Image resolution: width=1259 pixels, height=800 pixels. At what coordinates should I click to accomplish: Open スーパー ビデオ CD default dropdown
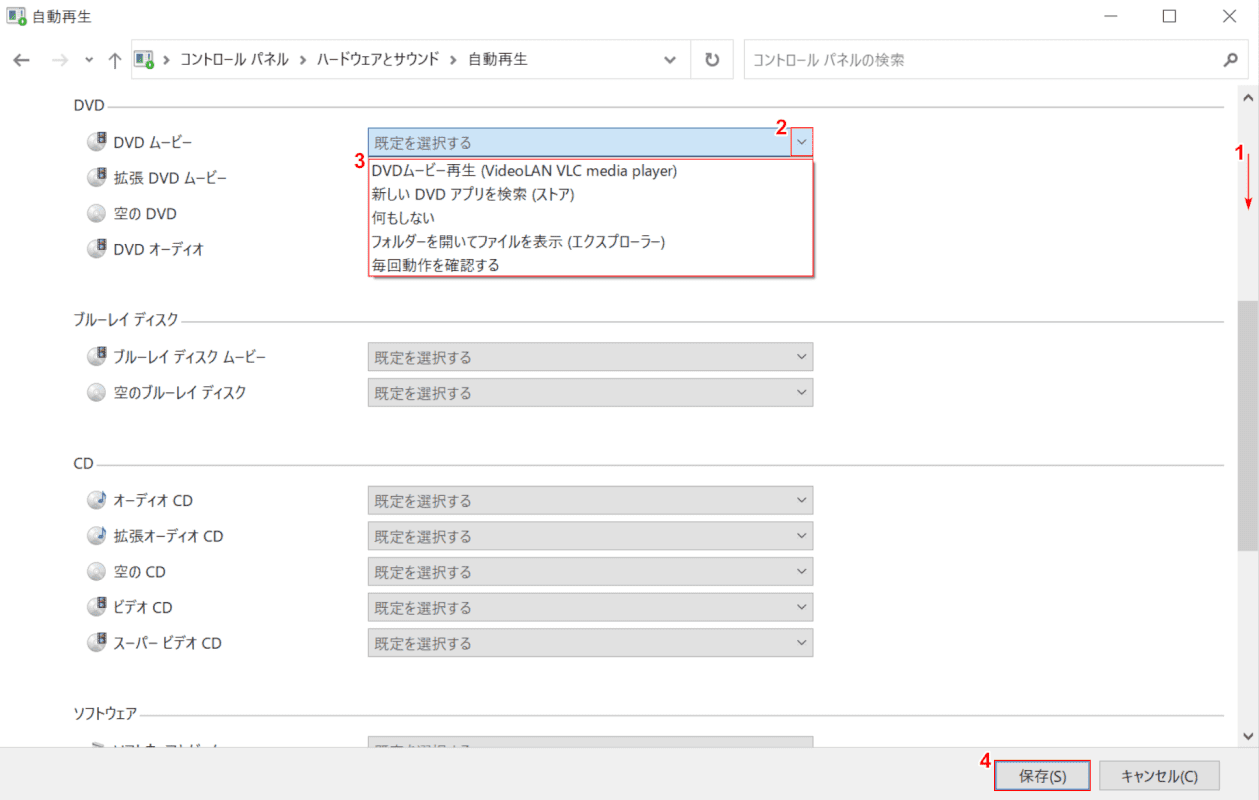click(590, 643)
